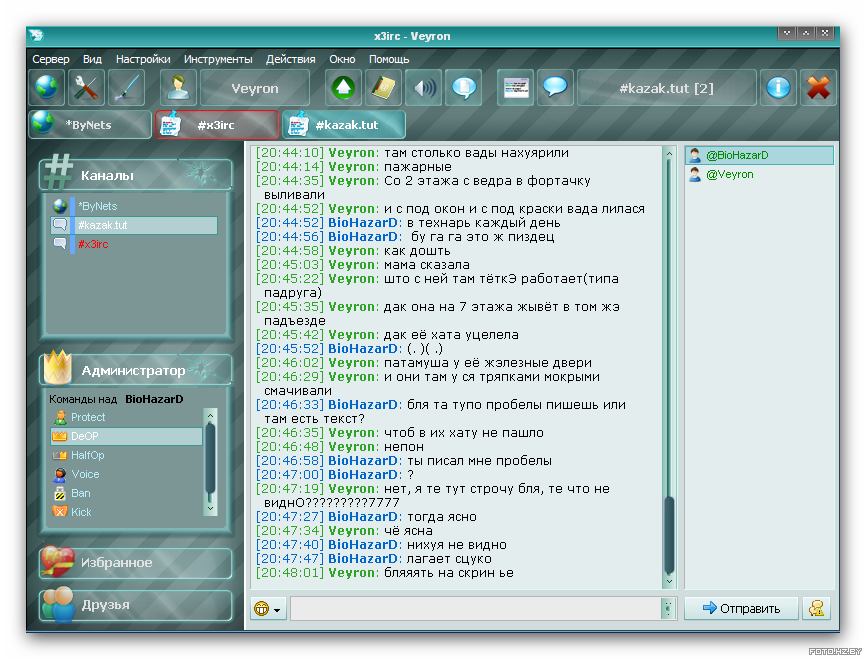This screenshot has width=866, height=659.
Task: Click the admin command list scroll-down arrow
Action: click(210, 509)
